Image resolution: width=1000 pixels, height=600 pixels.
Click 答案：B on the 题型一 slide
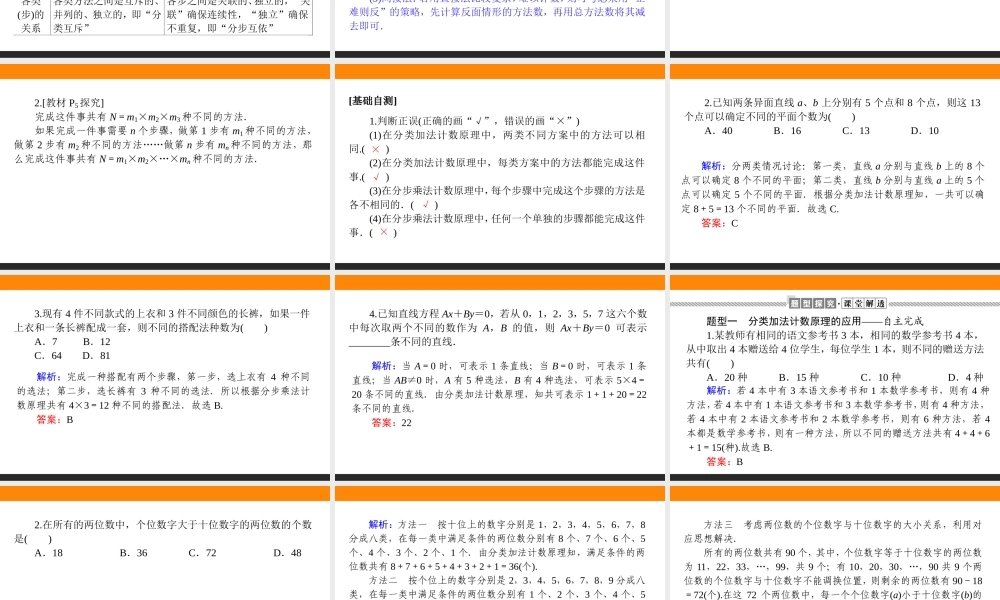click(724, 462)
